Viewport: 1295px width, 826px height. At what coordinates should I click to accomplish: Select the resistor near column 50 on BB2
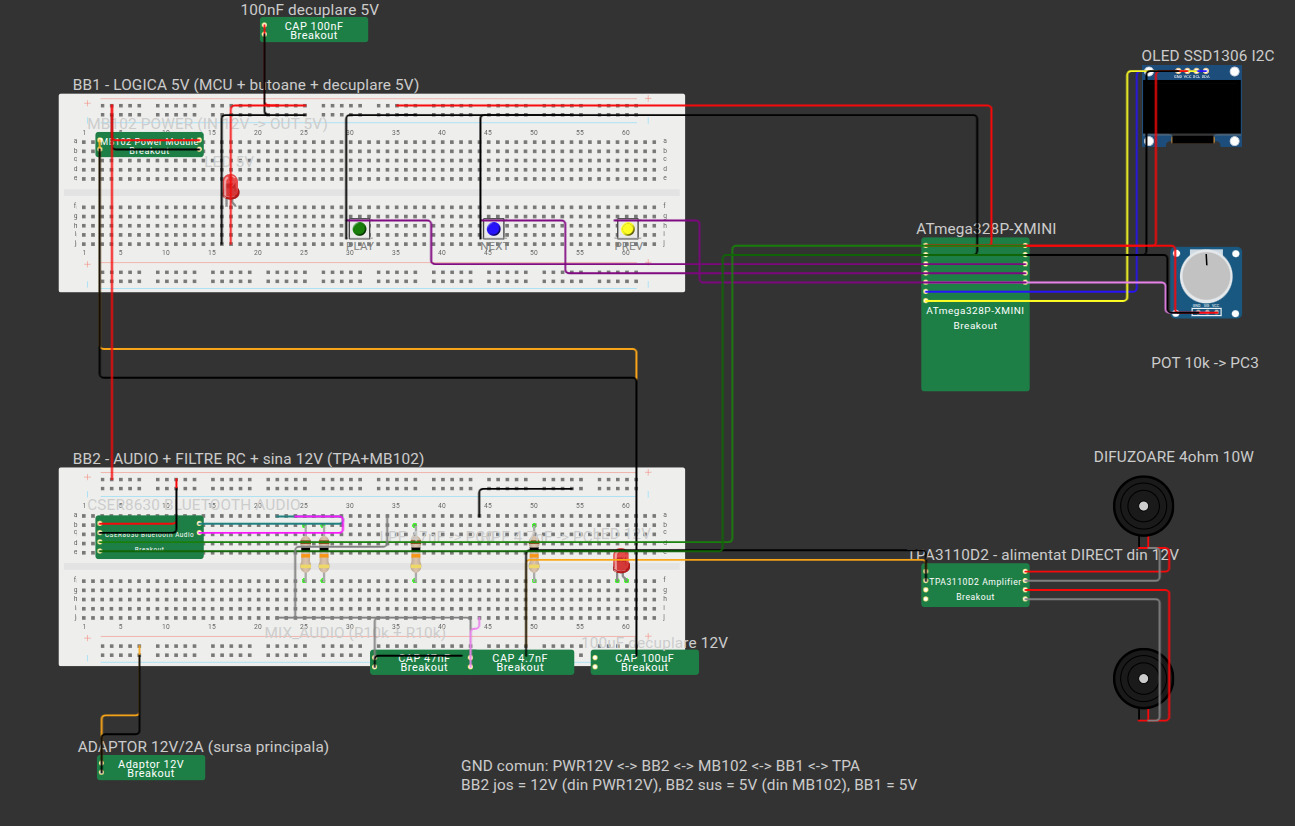pos(533,555)
